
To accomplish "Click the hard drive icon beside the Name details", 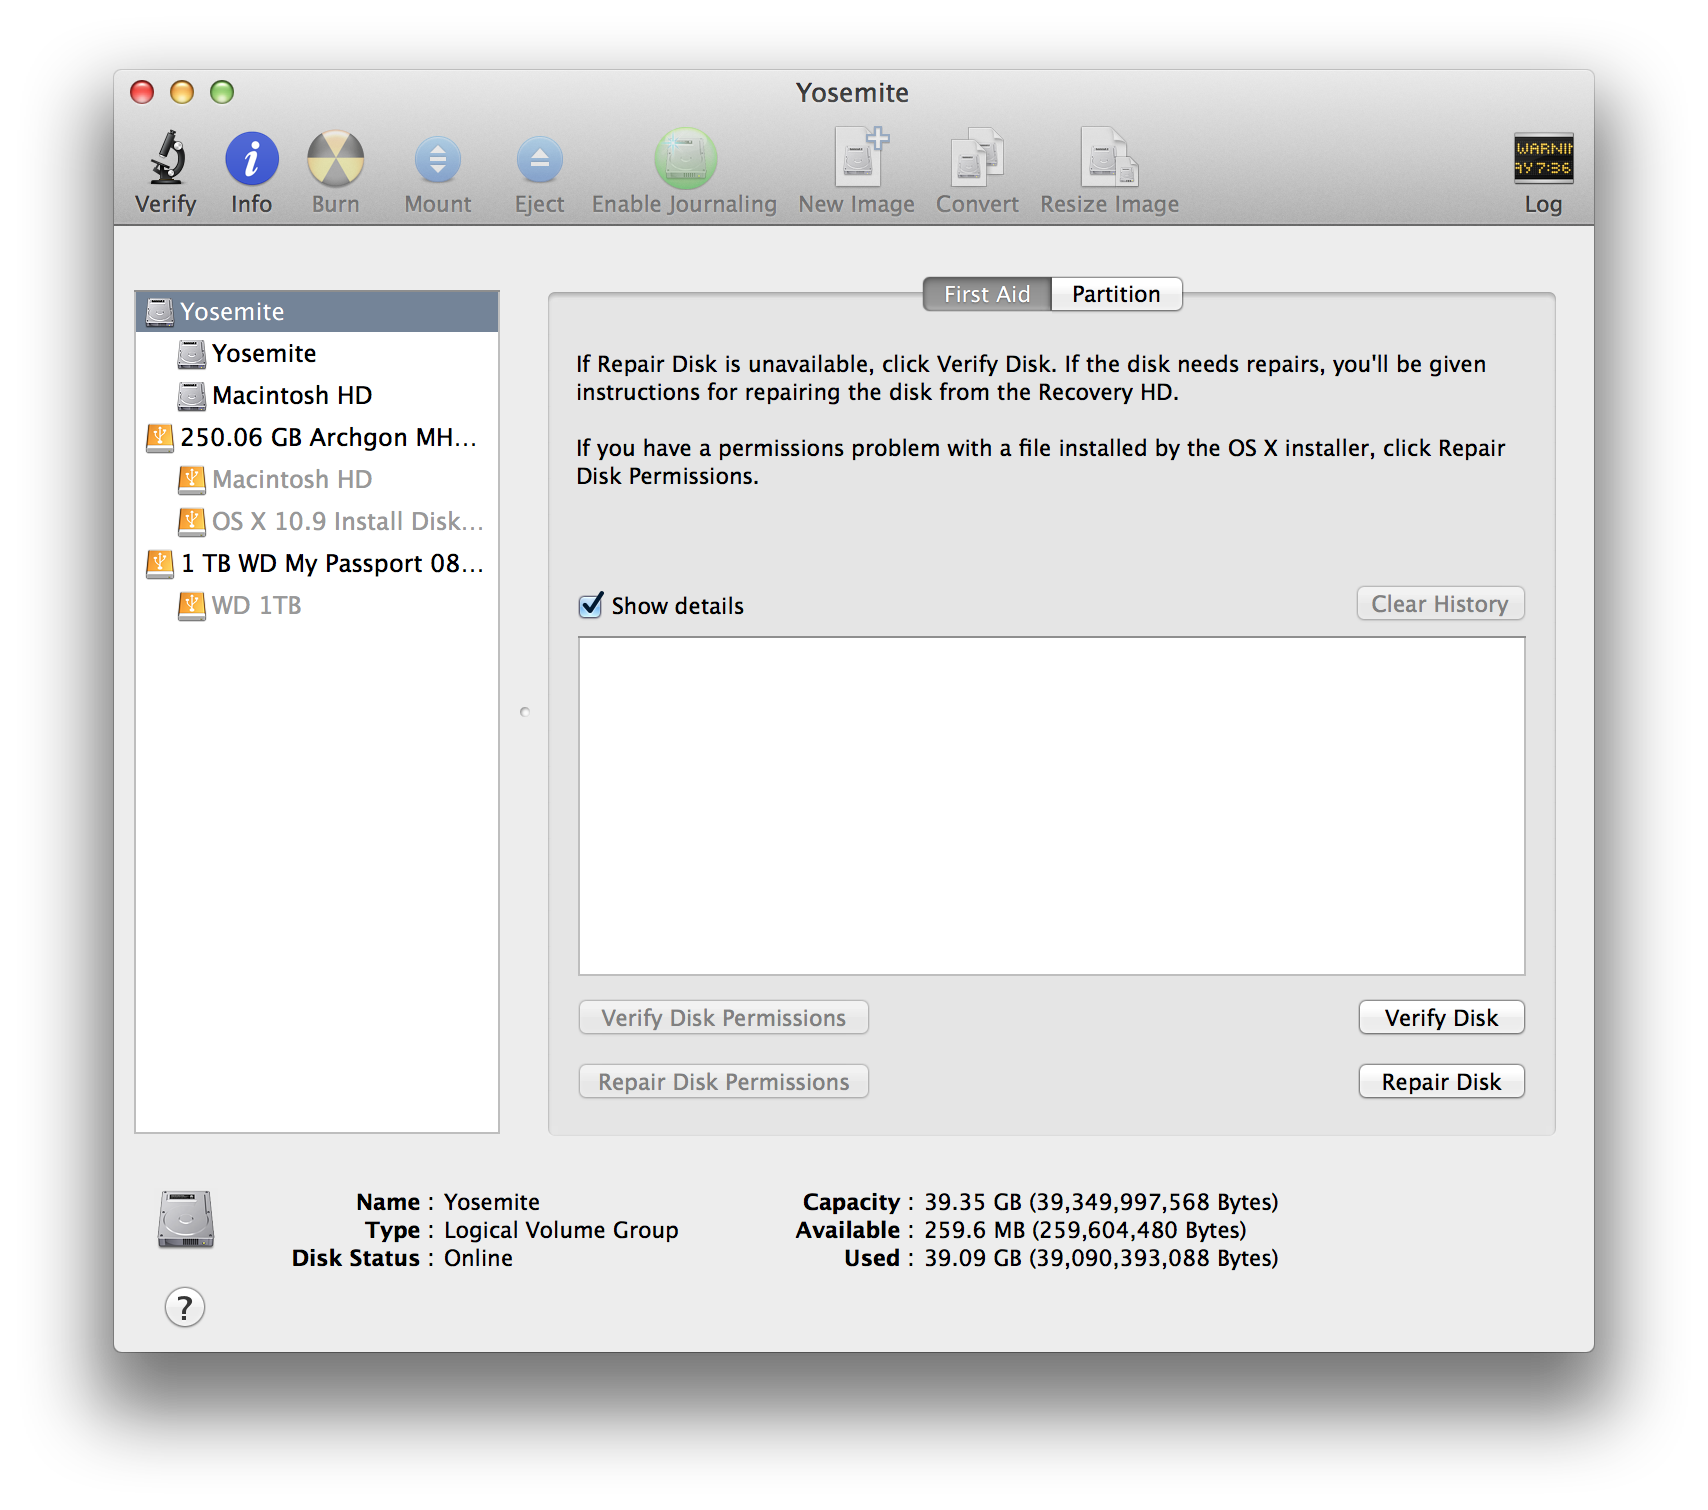I will coord(186,1219).
